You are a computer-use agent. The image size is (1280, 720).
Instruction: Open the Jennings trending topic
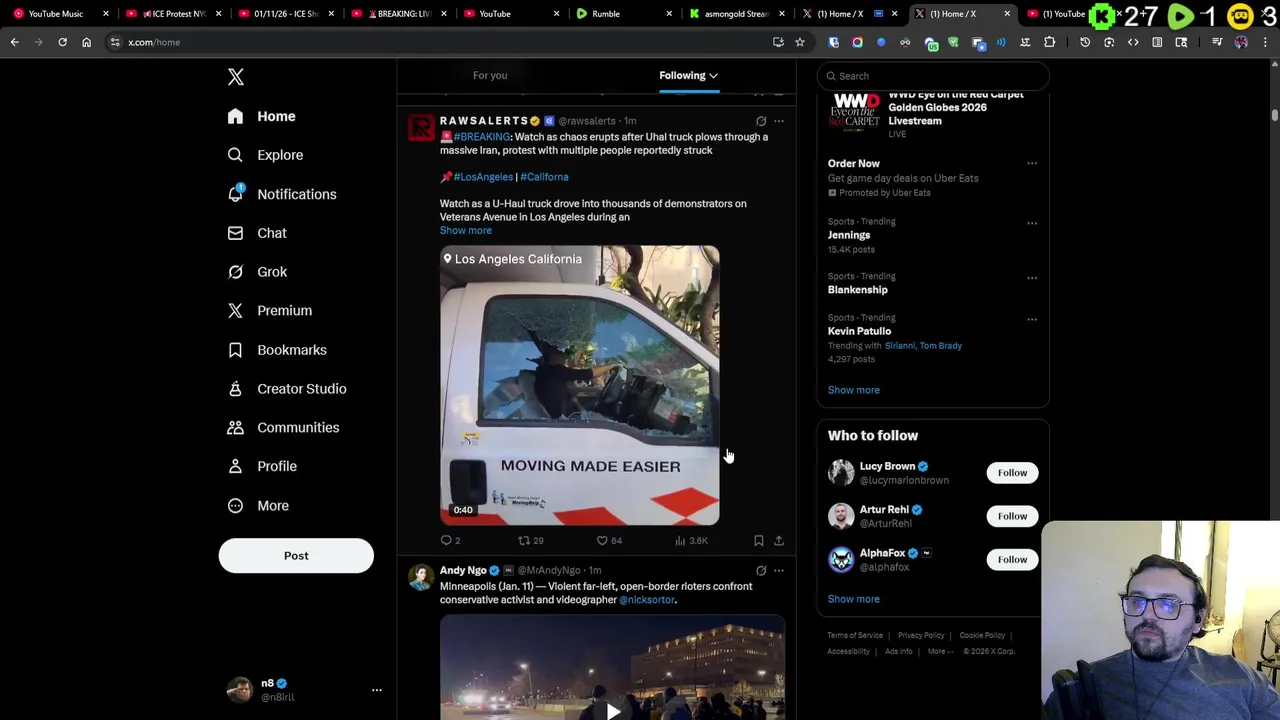[x=849, y=235]
